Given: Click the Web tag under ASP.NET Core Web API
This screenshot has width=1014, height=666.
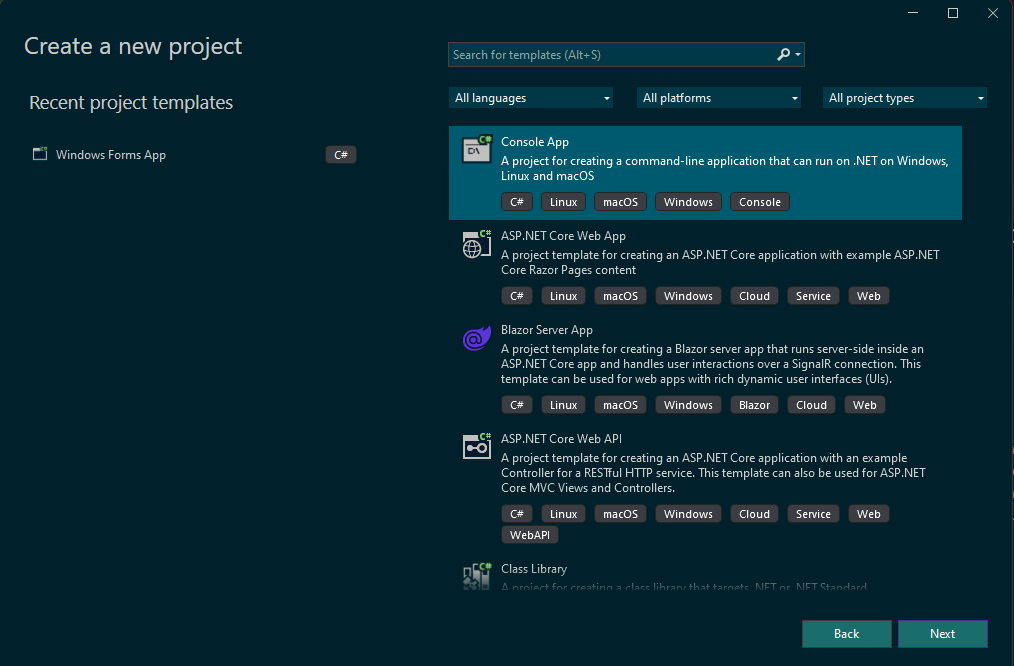Looking at the screenshot, I should pyautogui.click(x=868, y=513).
